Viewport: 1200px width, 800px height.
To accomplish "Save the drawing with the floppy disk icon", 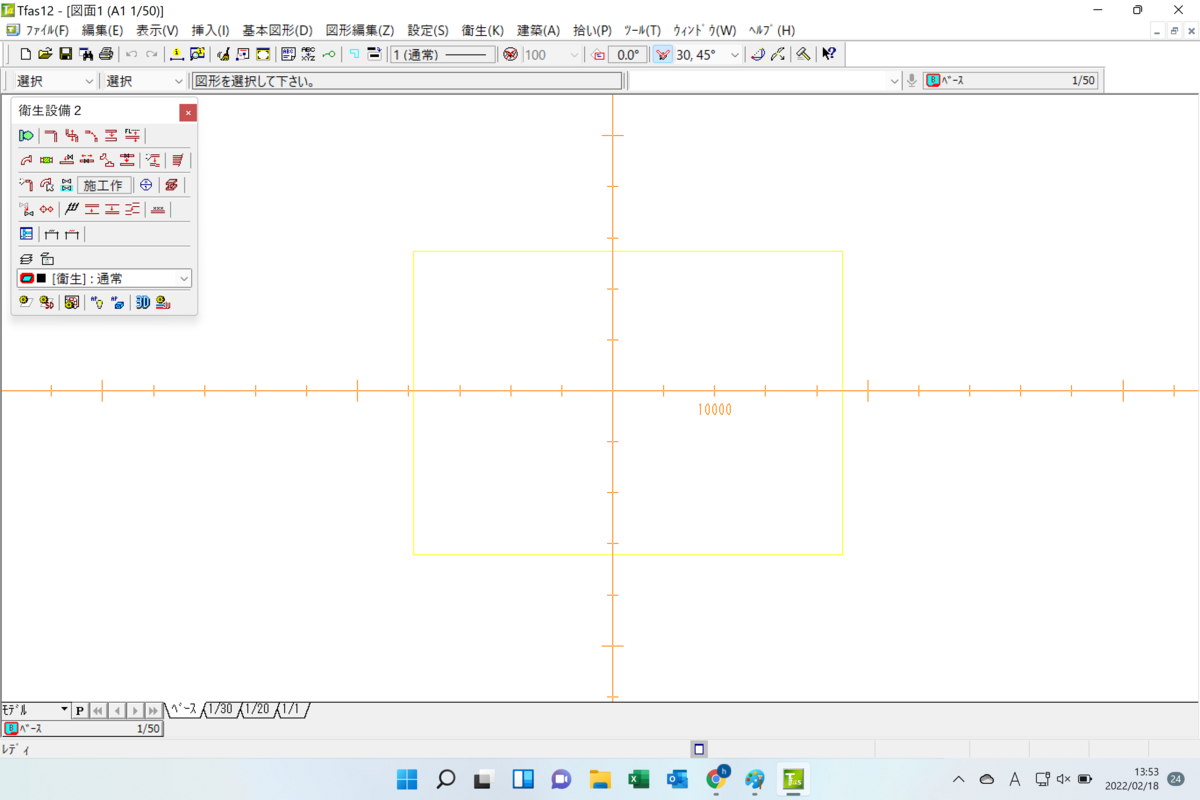I will pos(64,55).
